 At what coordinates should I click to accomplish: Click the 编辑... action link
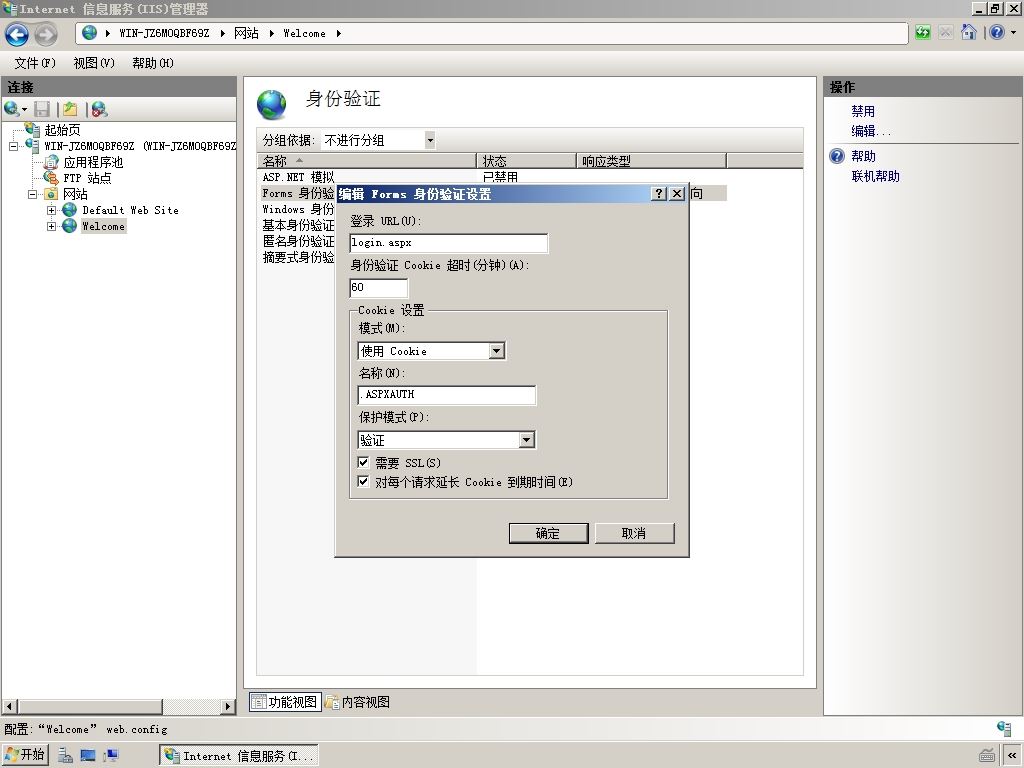click(871, 131)
